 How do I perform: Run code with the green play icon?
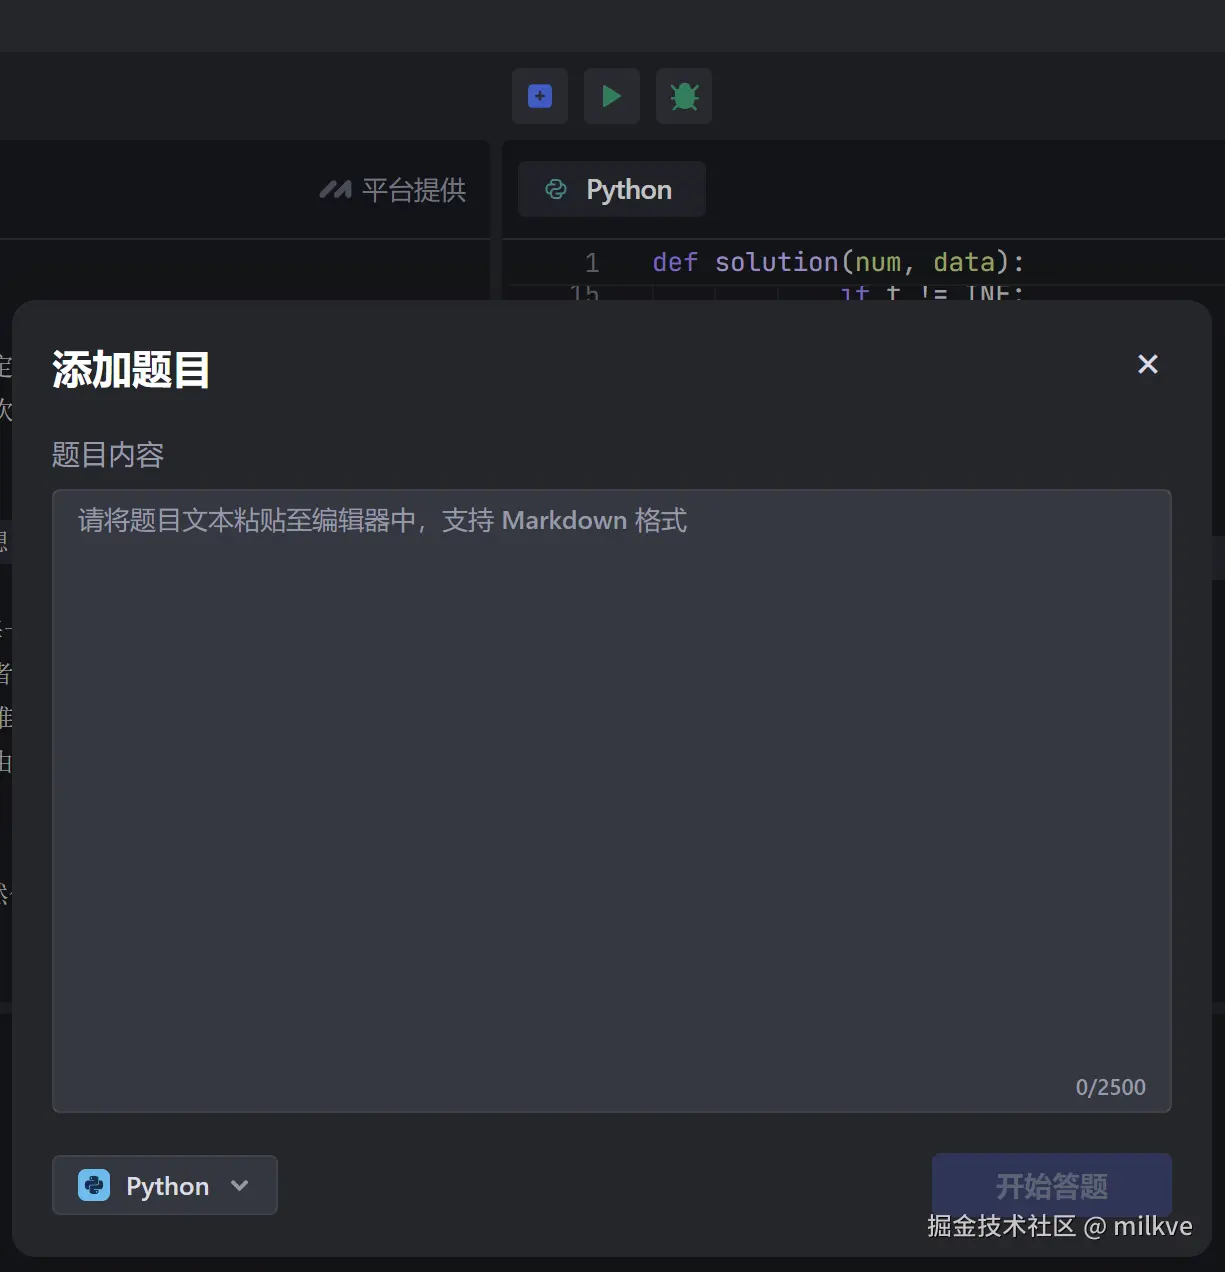[612, 96]
